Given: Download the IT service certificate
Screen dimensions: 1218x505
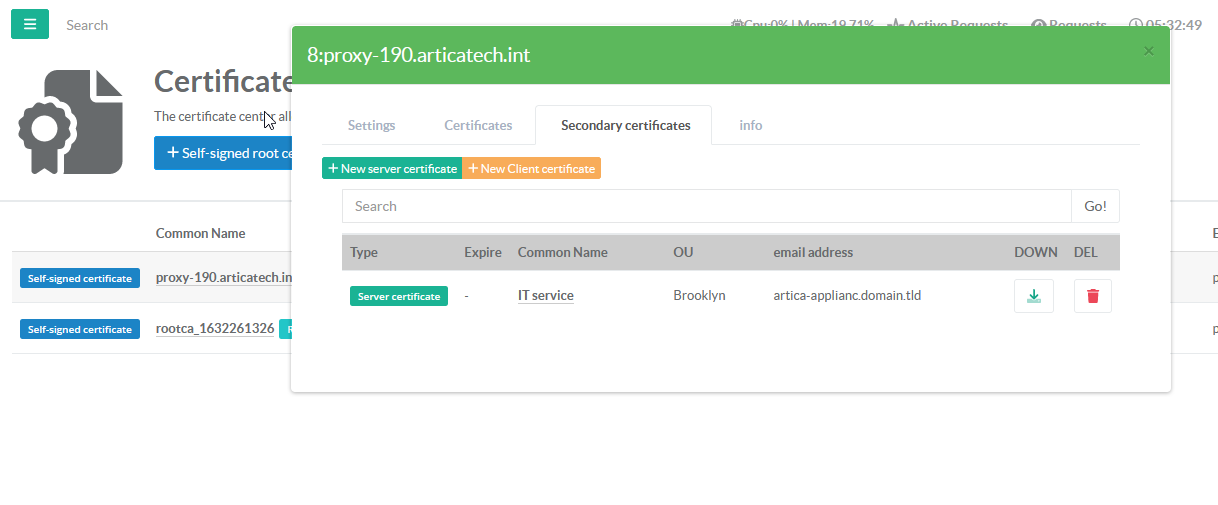Looking at the screenshot, I should tap(1033, 296).
